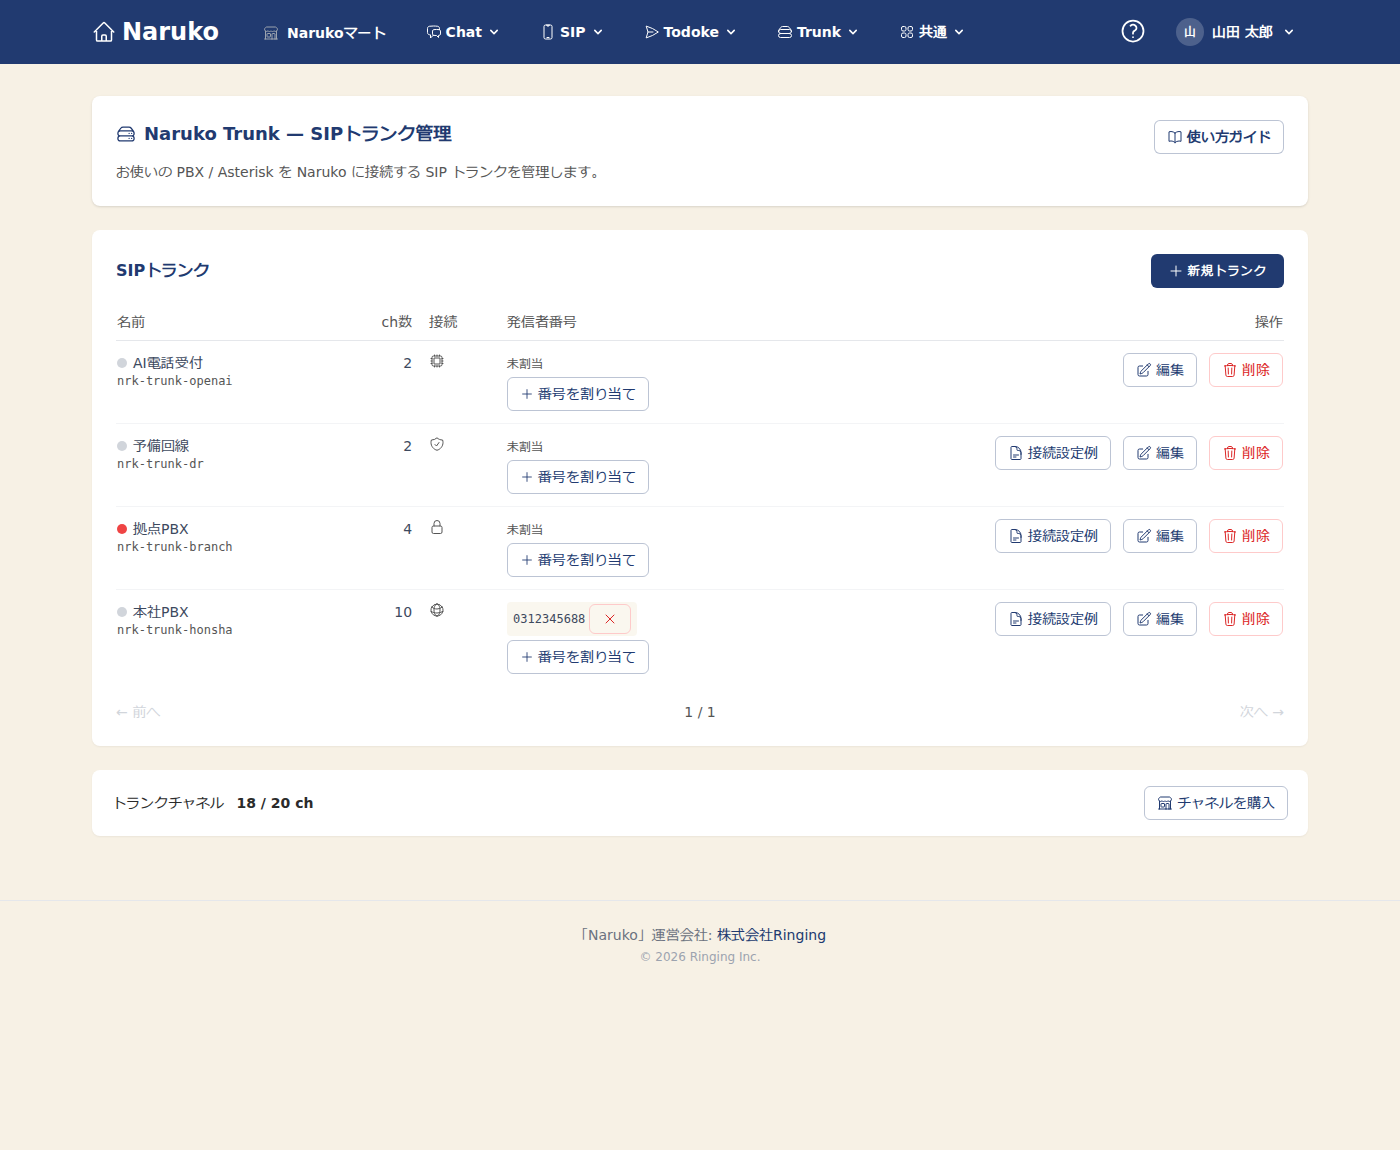The width and height of the screenshot is (1400, 1150).
Task: Remove caller number 0312345688
Action: [x=610, y=619]
